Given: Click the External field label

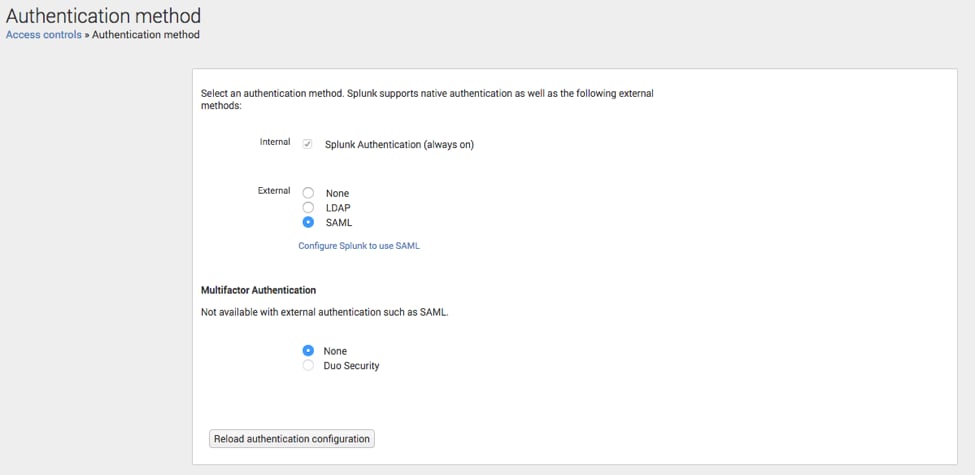Looking at the screenshot, I should [x=274, y=190].
